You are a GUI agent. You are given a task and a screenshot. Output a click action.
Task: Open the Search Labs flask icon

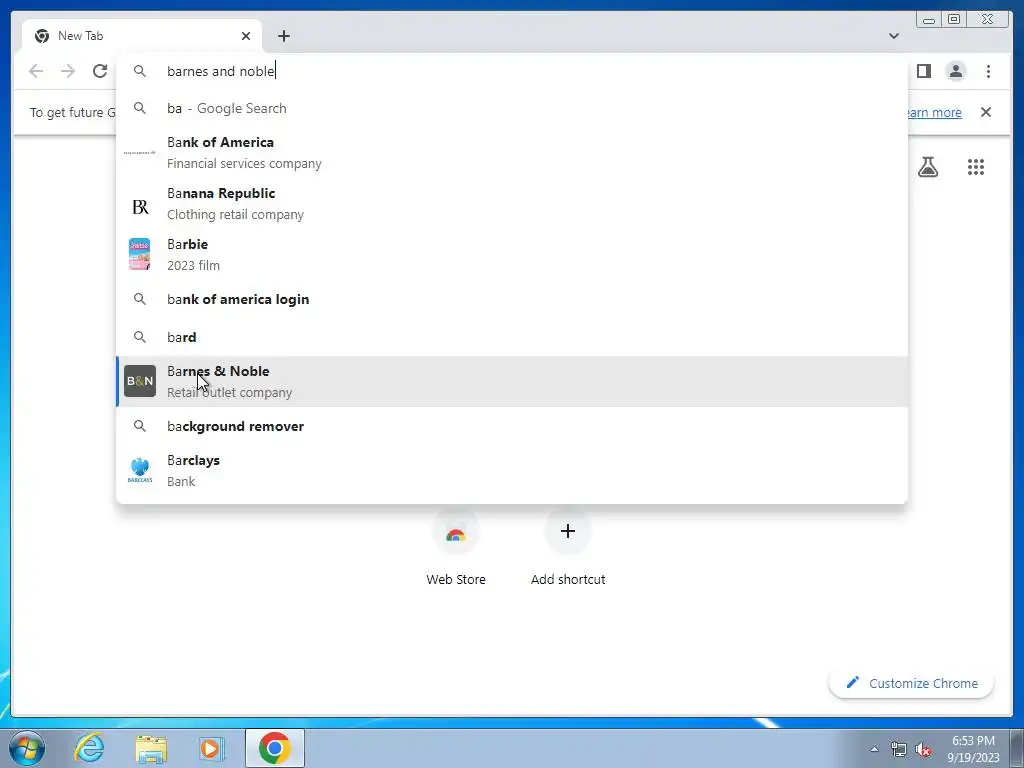coord(927,167)
